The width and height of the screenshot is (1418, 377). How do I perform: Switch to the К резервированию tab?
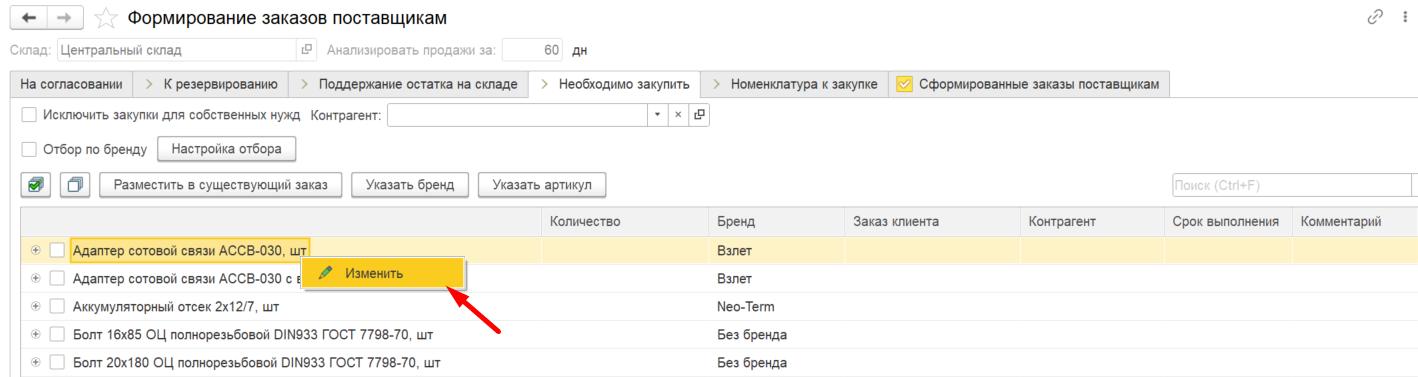pyautogui.click(x=211, y=84)
